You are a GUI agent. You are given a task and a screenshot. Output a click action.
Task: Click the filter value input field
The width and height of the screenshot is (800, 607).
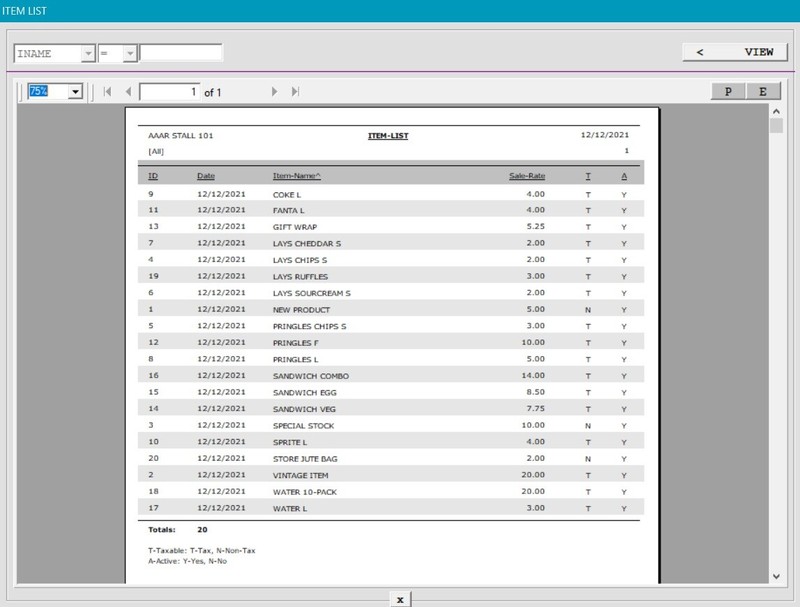(181, 53)
